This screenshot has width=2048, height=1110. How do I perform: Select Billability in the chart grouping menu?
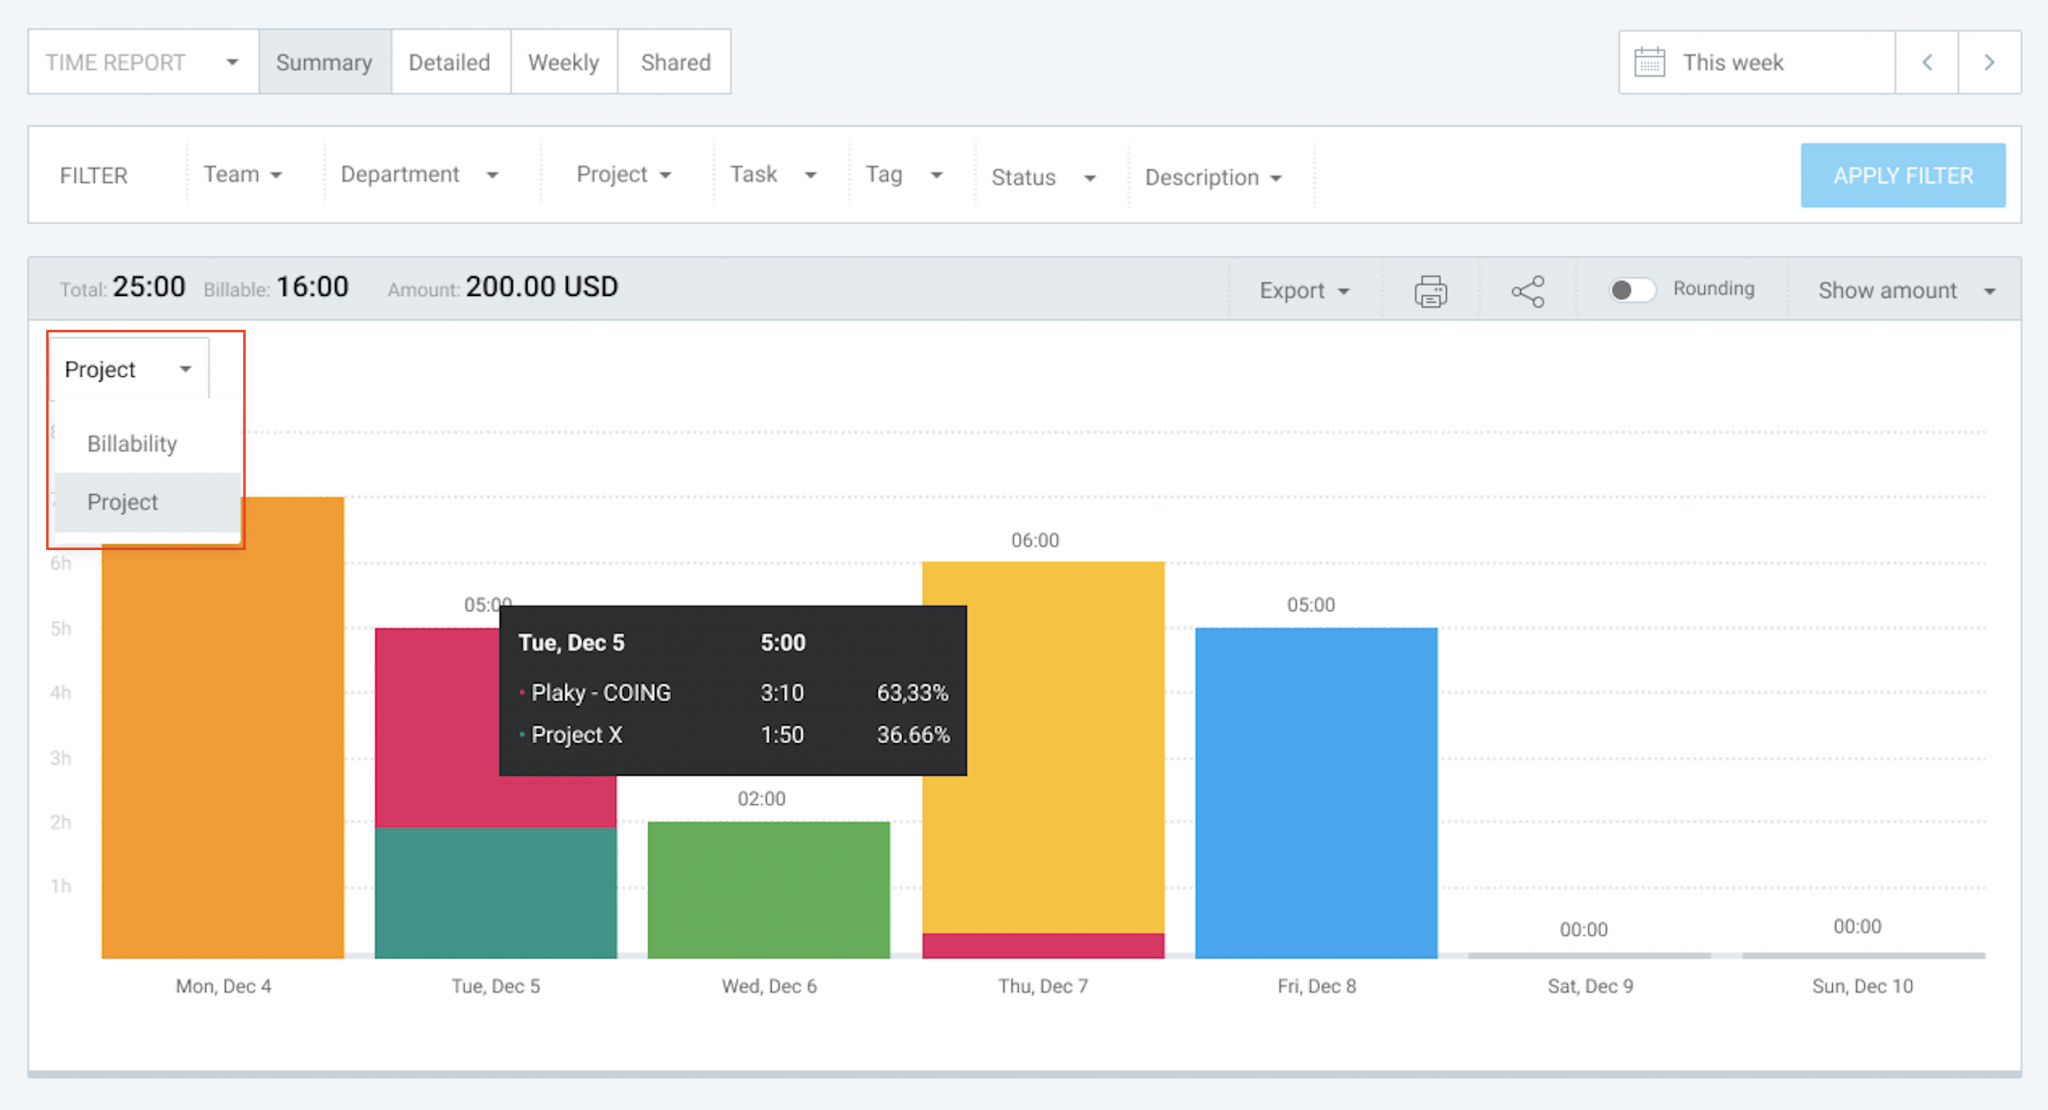(x=132, y=444)
